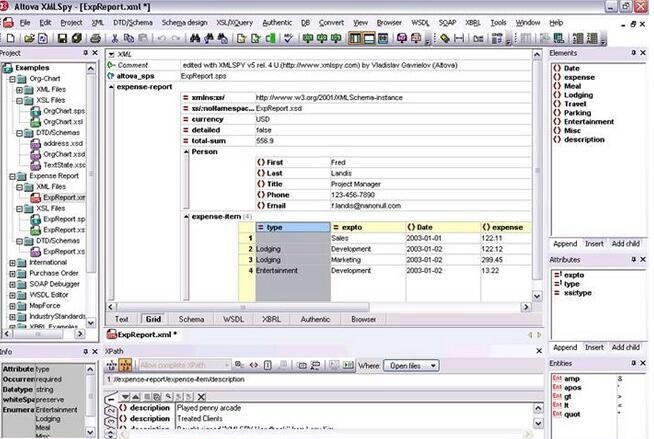Click the Replace binoculars icon
The width and height of the screenshot is (654, 439).
223,38
